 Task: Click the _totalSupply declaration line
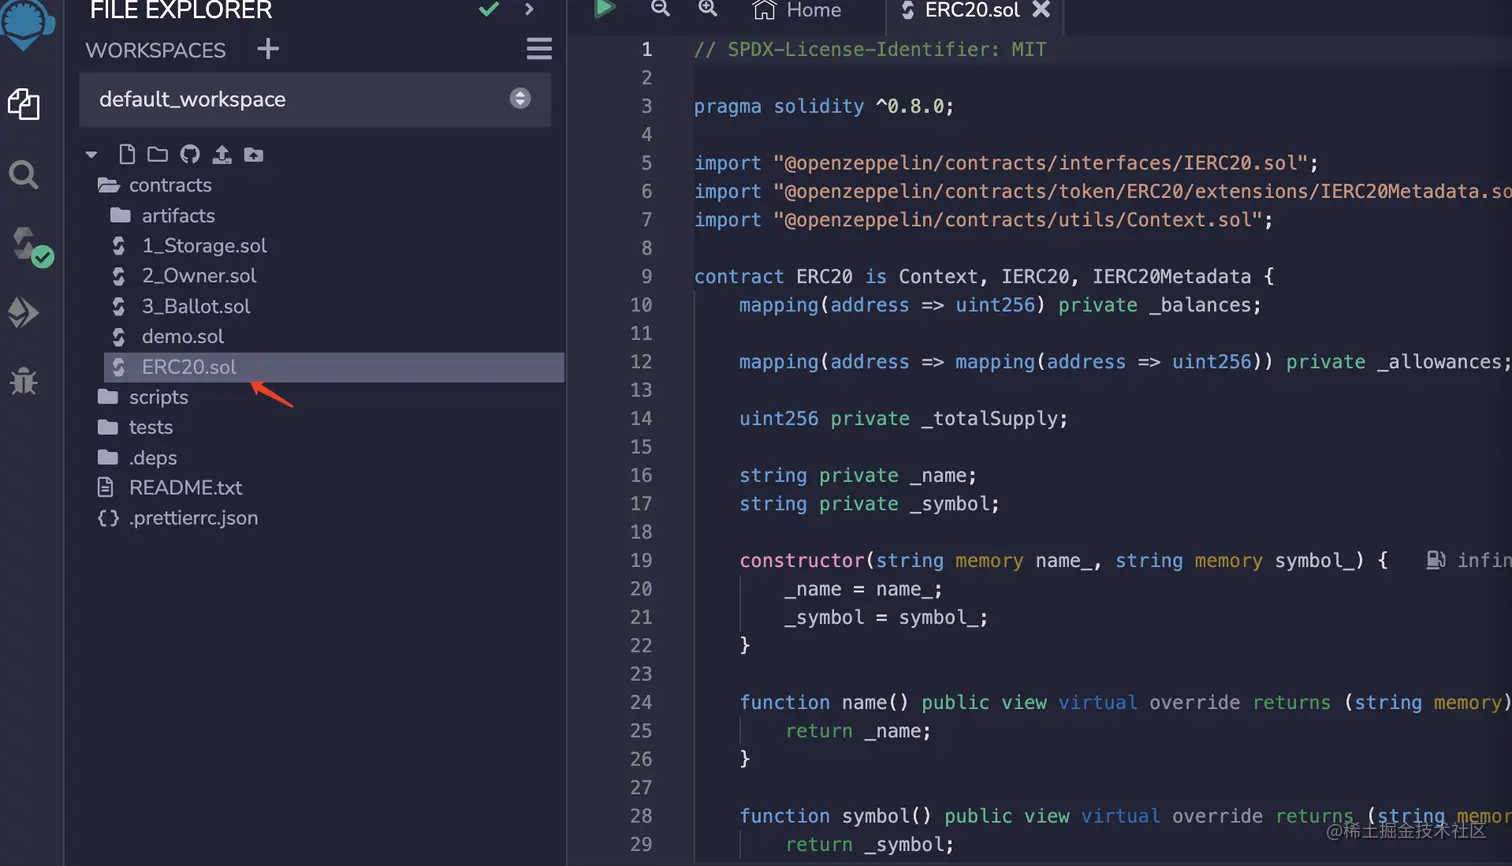click(x=903, y=419)
